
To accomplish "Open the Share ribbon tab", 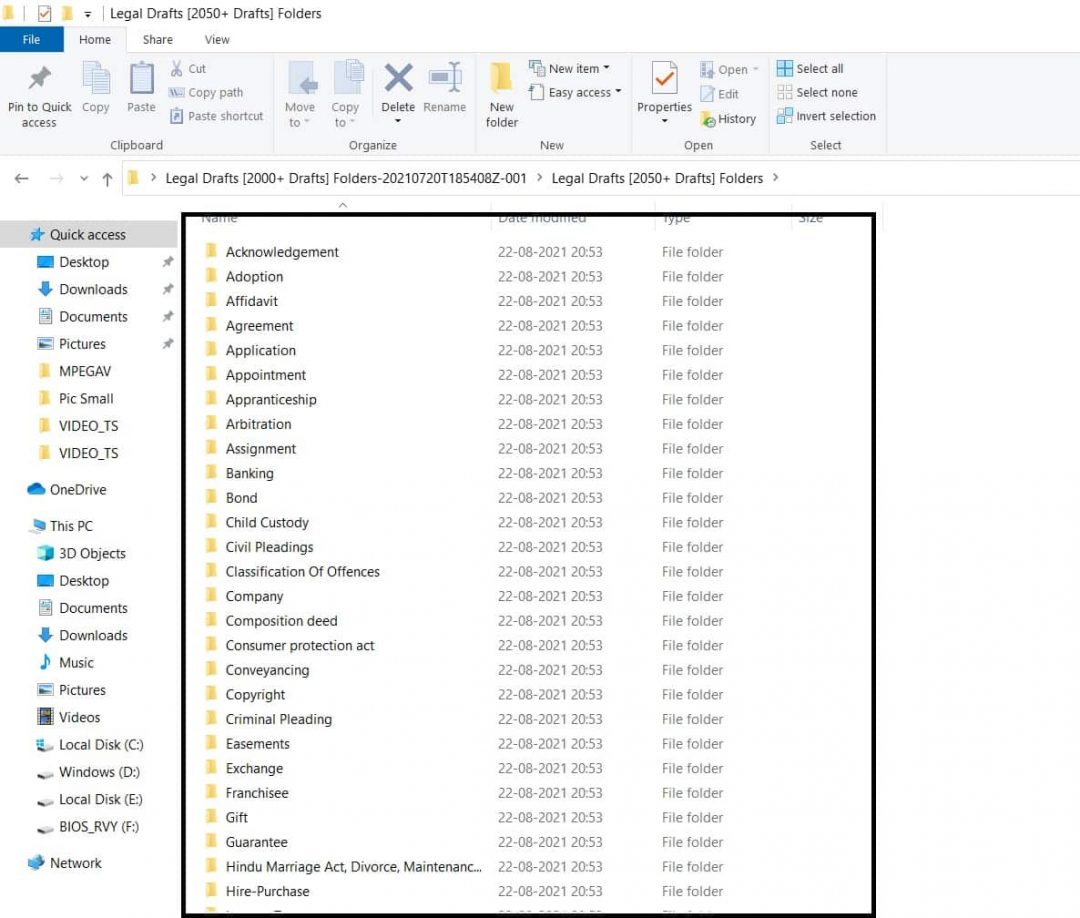I will [x=157, y=40].
